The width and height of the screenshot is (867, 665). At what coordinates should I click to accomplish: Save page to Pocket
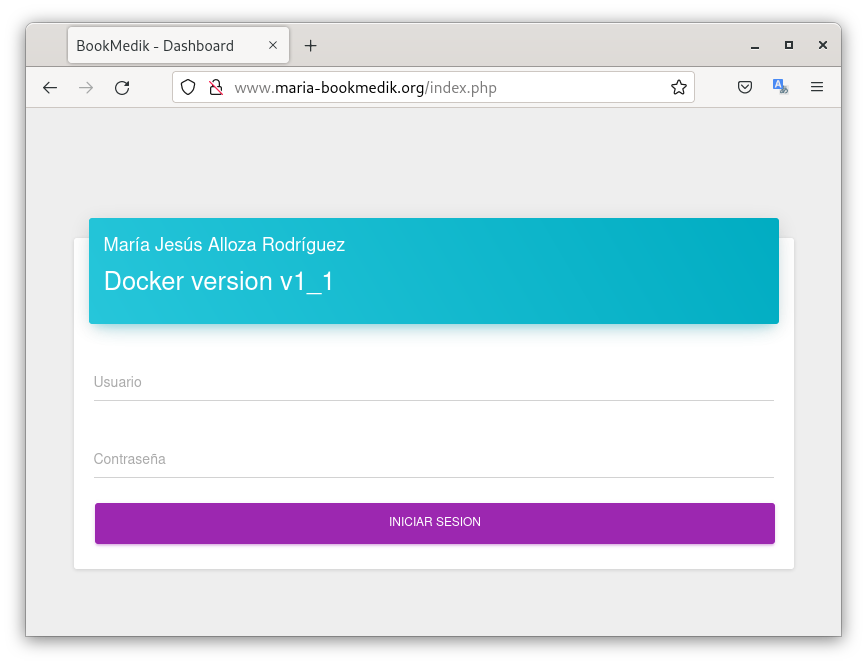745,88
